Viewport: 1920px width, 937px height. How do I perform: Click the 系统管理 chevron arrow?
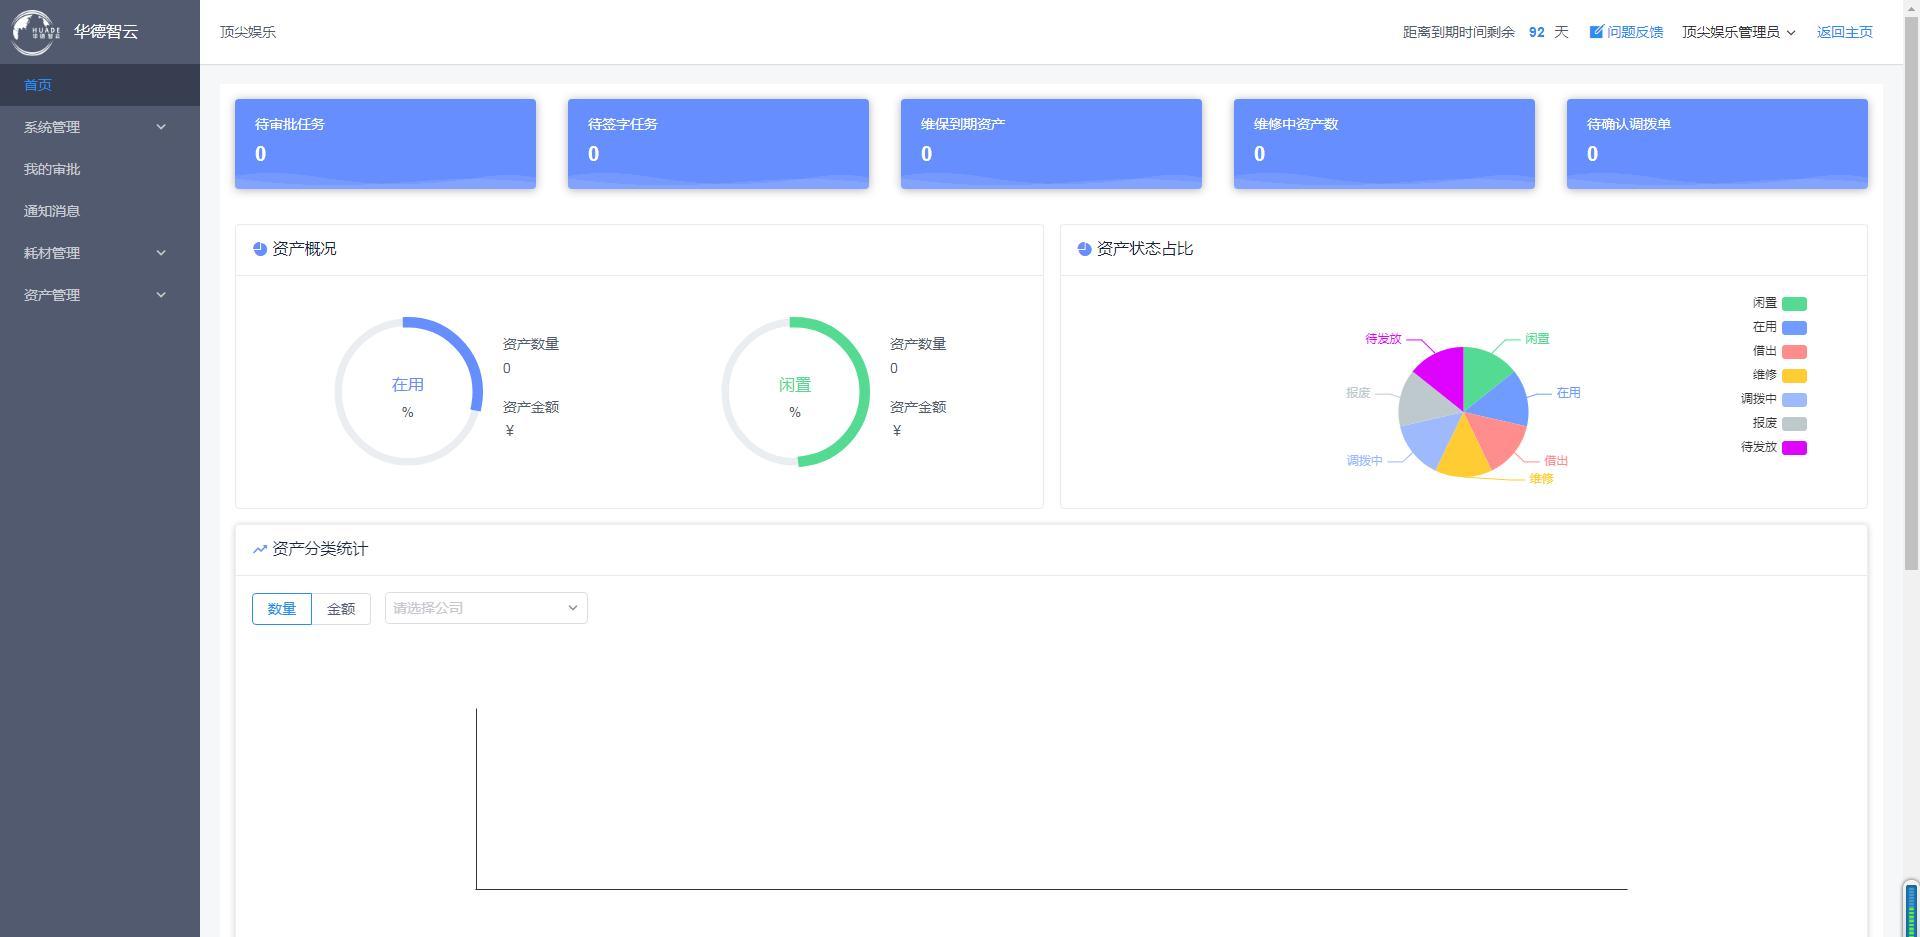click(x=161, y=127)
